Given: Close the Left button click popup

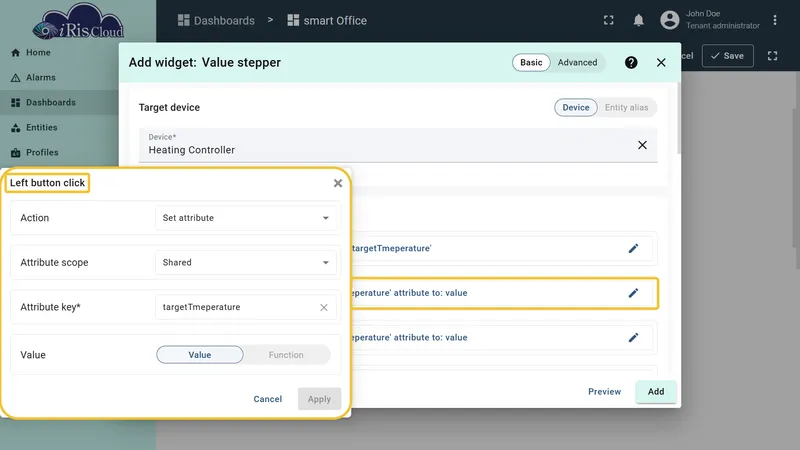Looking at the screenshot, I should pos(338,183).
